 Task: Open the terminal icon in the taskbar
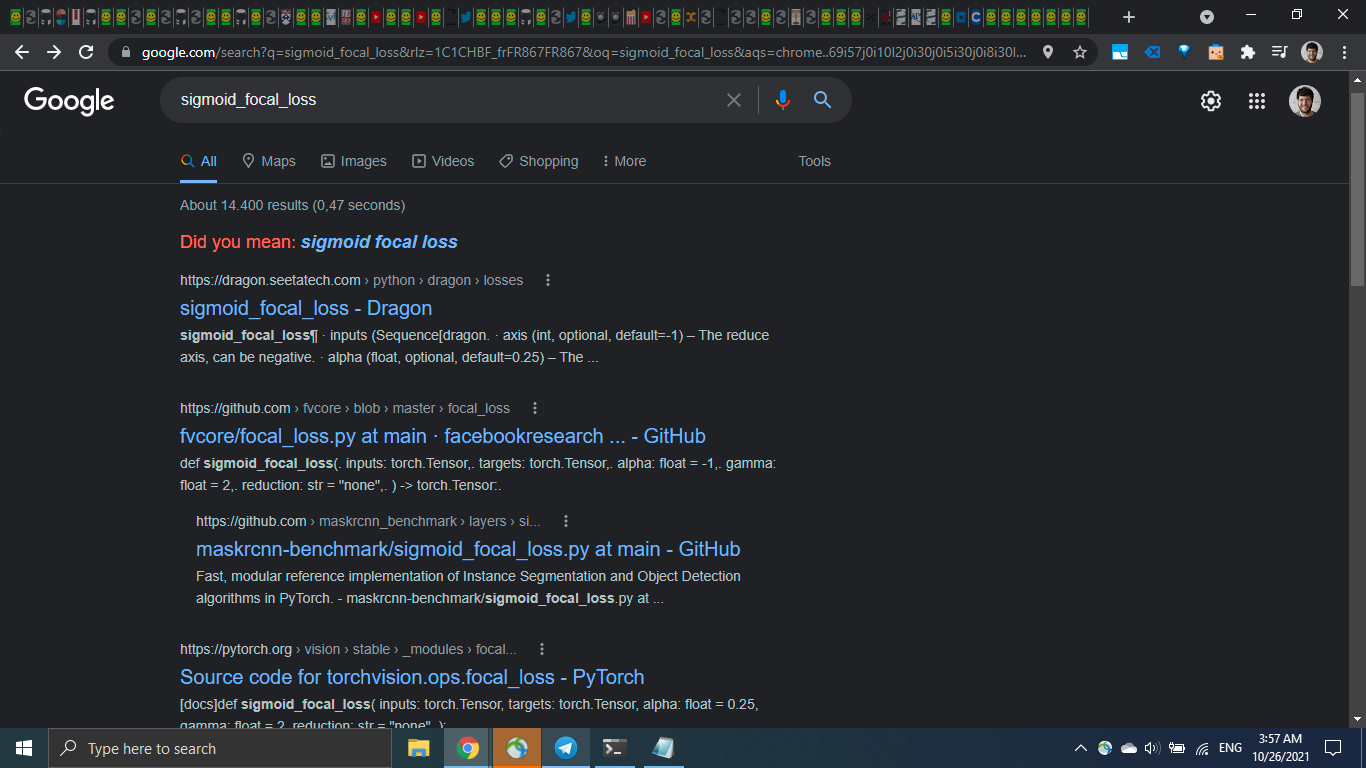[614, 748]
